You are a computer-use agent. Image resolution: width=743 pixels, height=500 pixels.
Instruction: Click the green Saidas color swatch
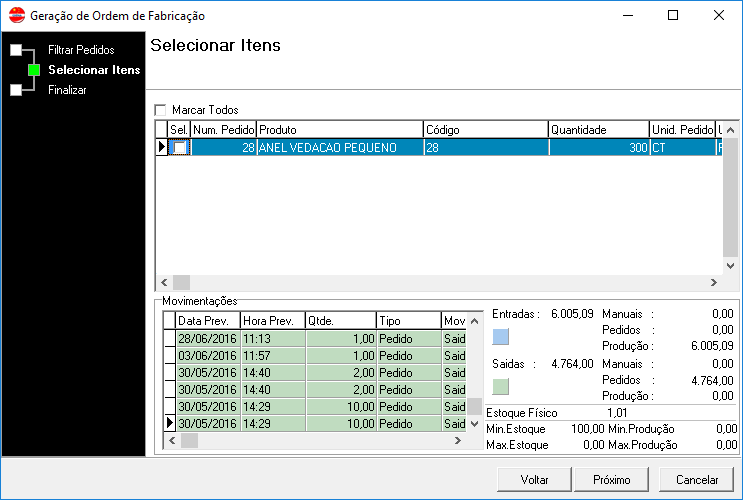coord(502,385)
